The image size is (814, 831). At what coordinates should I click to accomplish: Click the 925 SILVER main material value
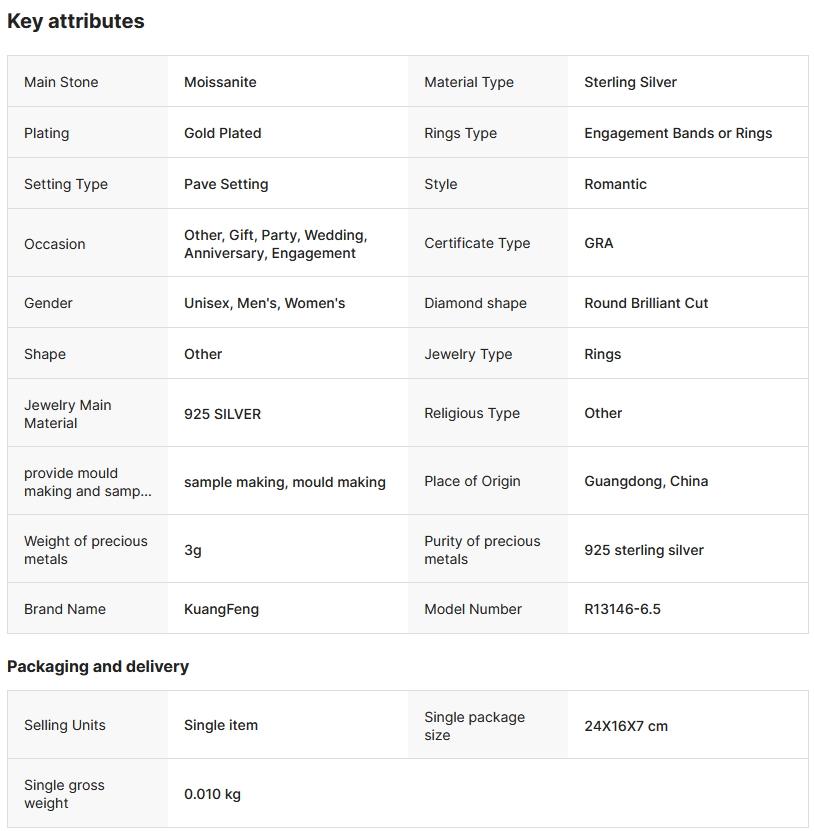coord(222,414)
